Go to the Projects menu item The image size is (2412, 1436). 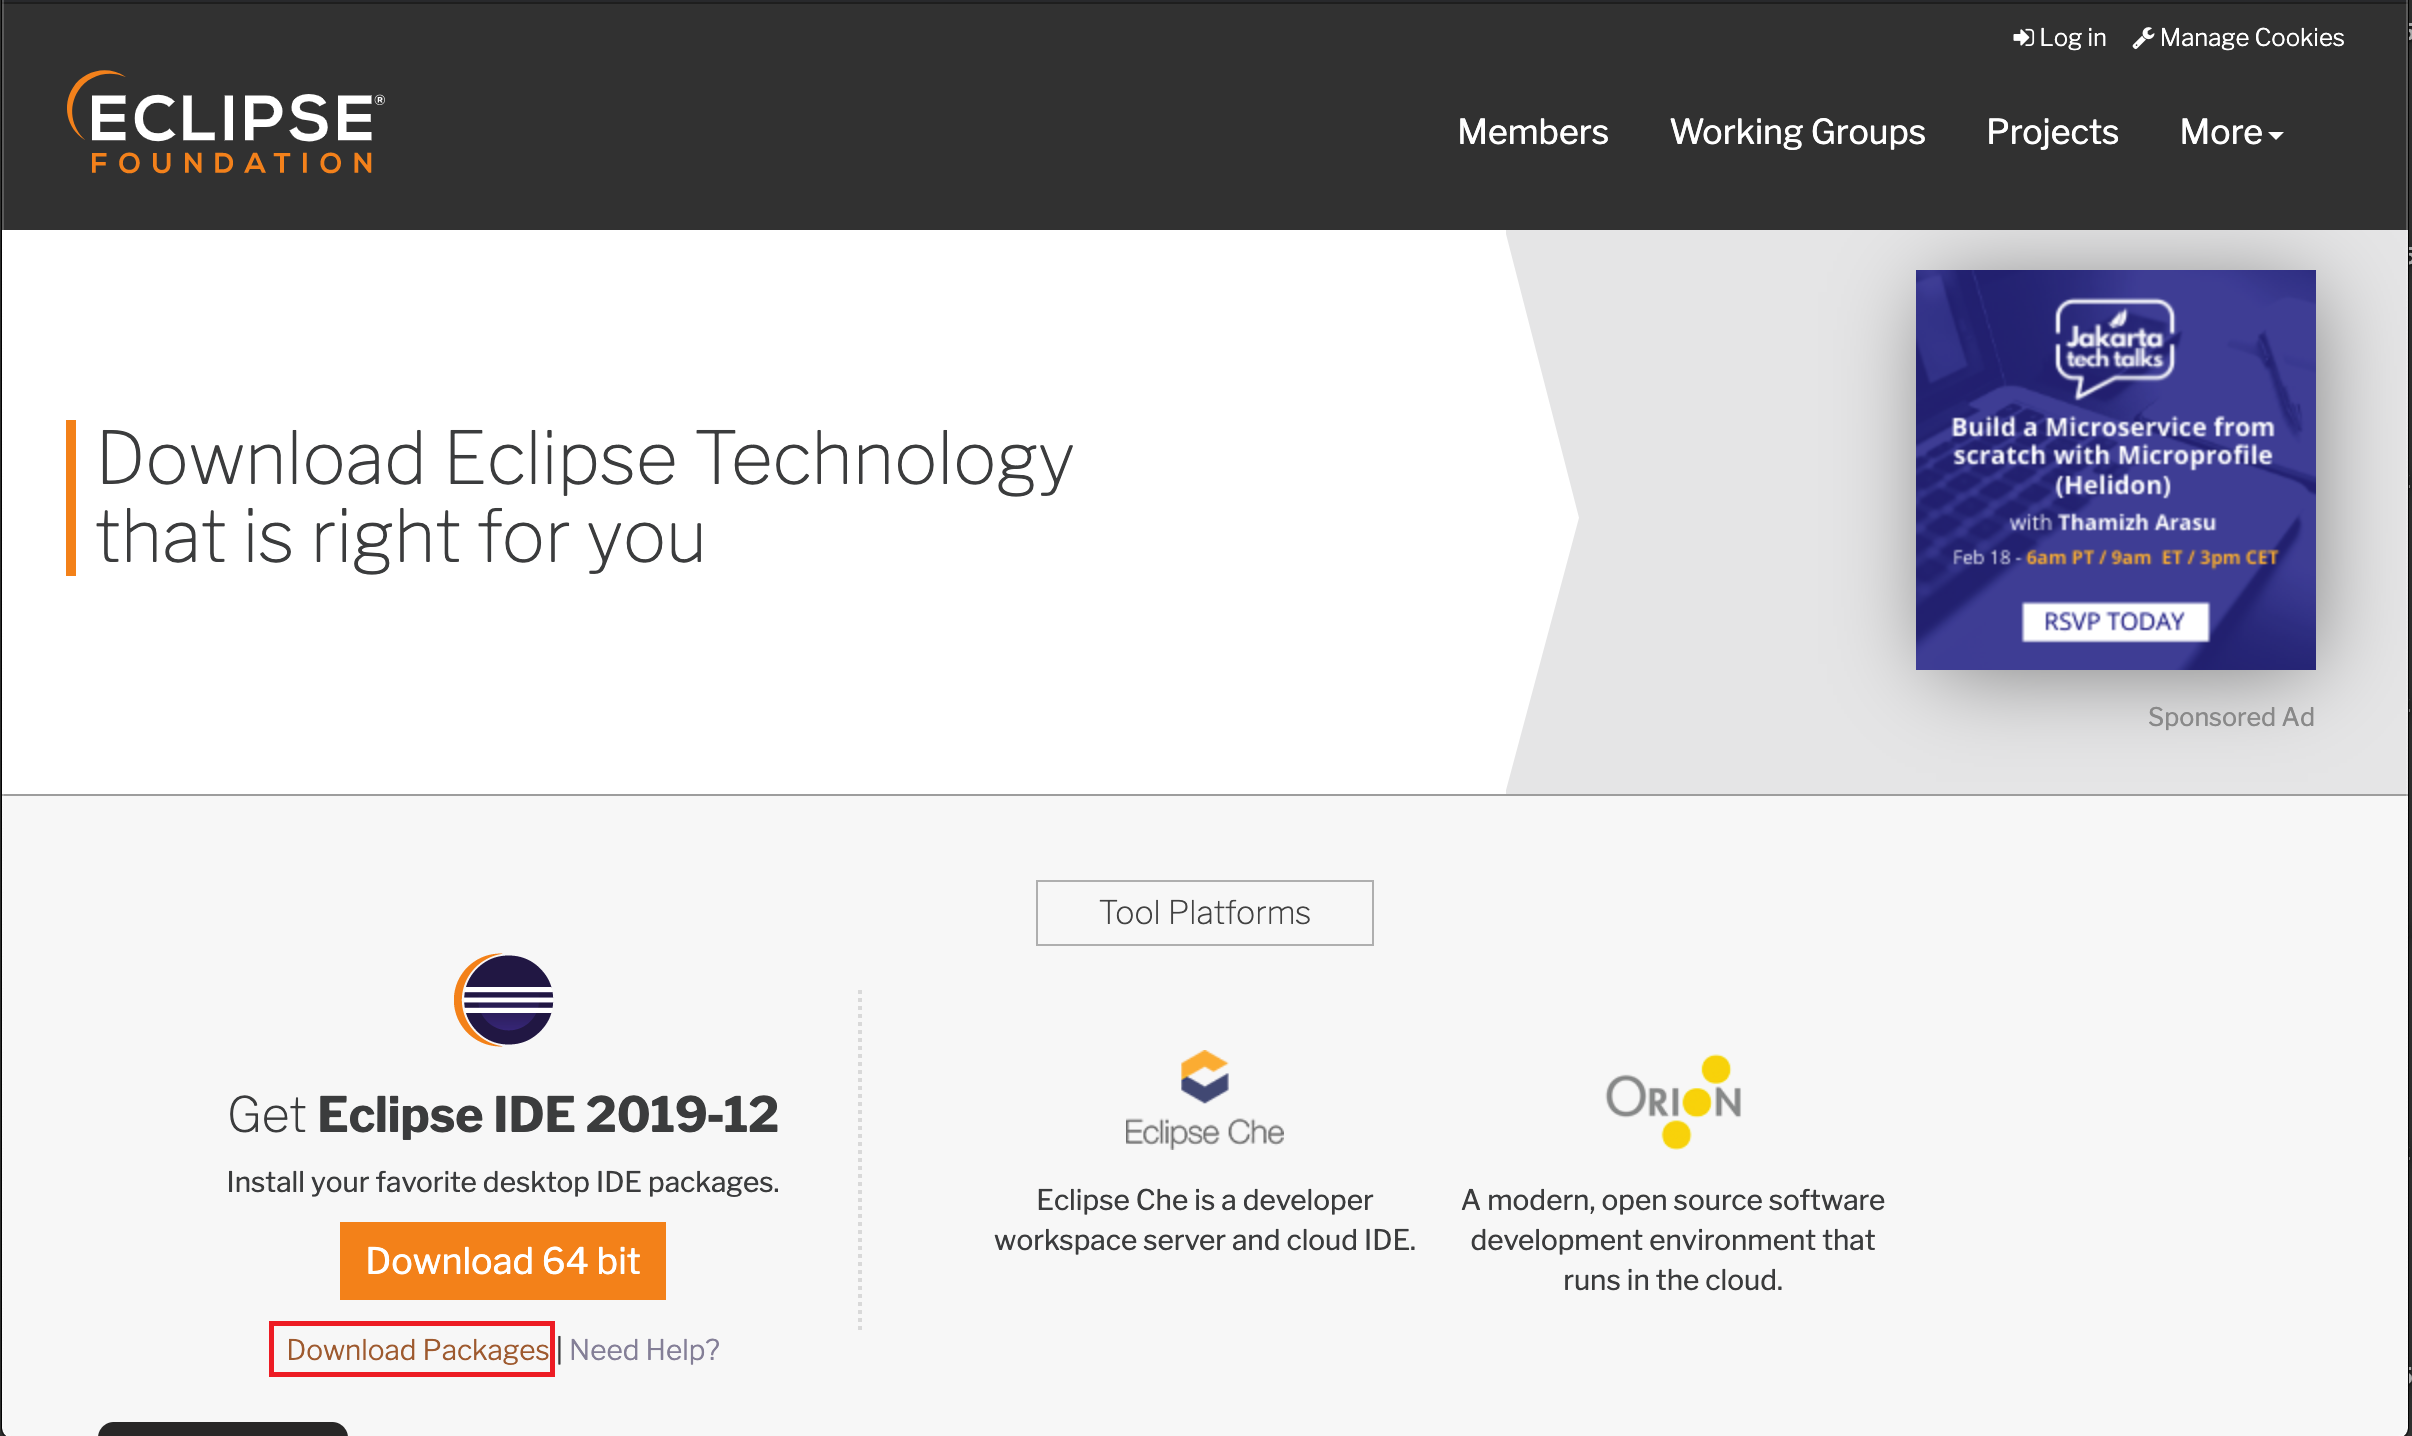point(2052,132)
